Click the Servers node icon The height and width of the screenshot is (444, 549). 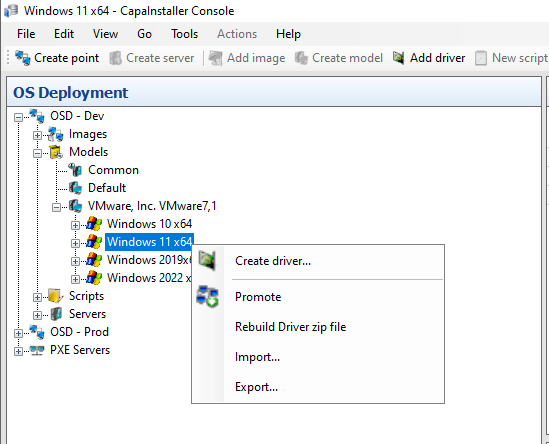point(56,314)
